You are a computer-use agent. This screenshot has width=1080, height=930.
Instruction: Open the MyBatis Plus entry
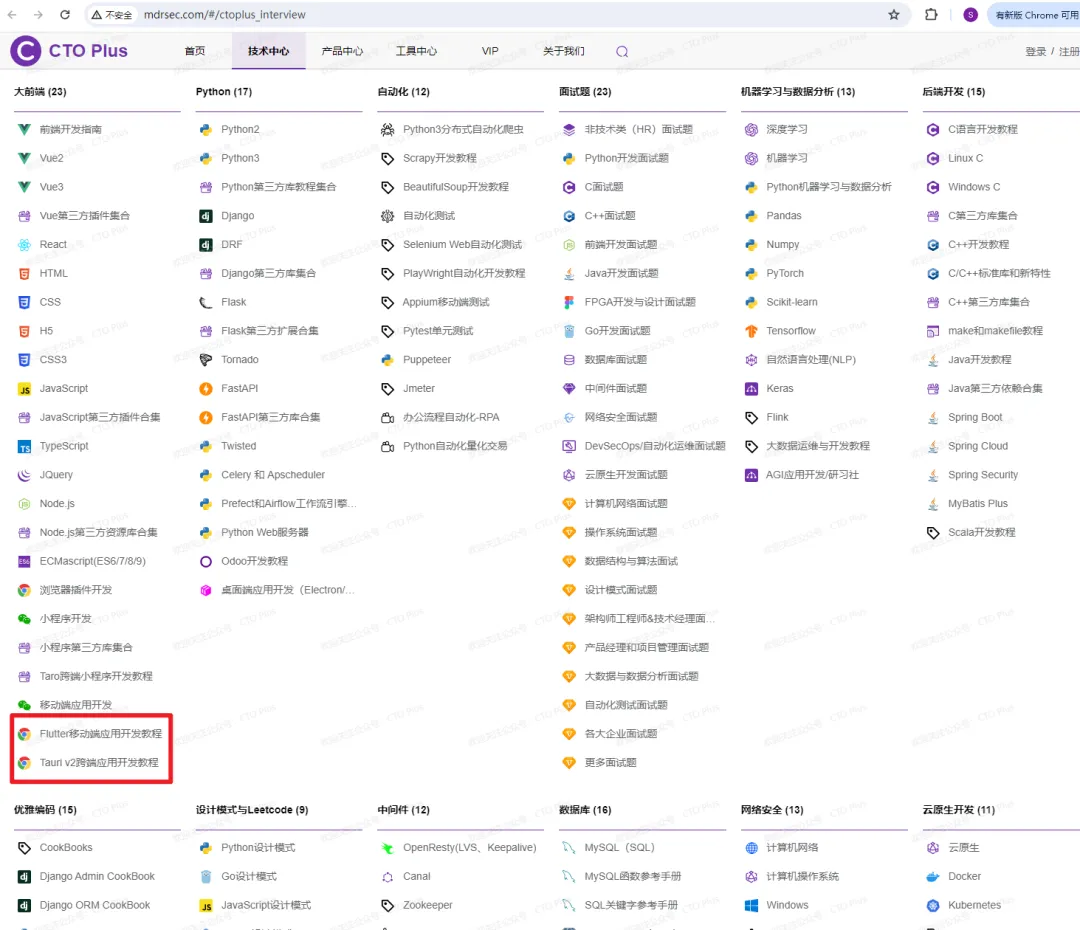coord(977,504)
